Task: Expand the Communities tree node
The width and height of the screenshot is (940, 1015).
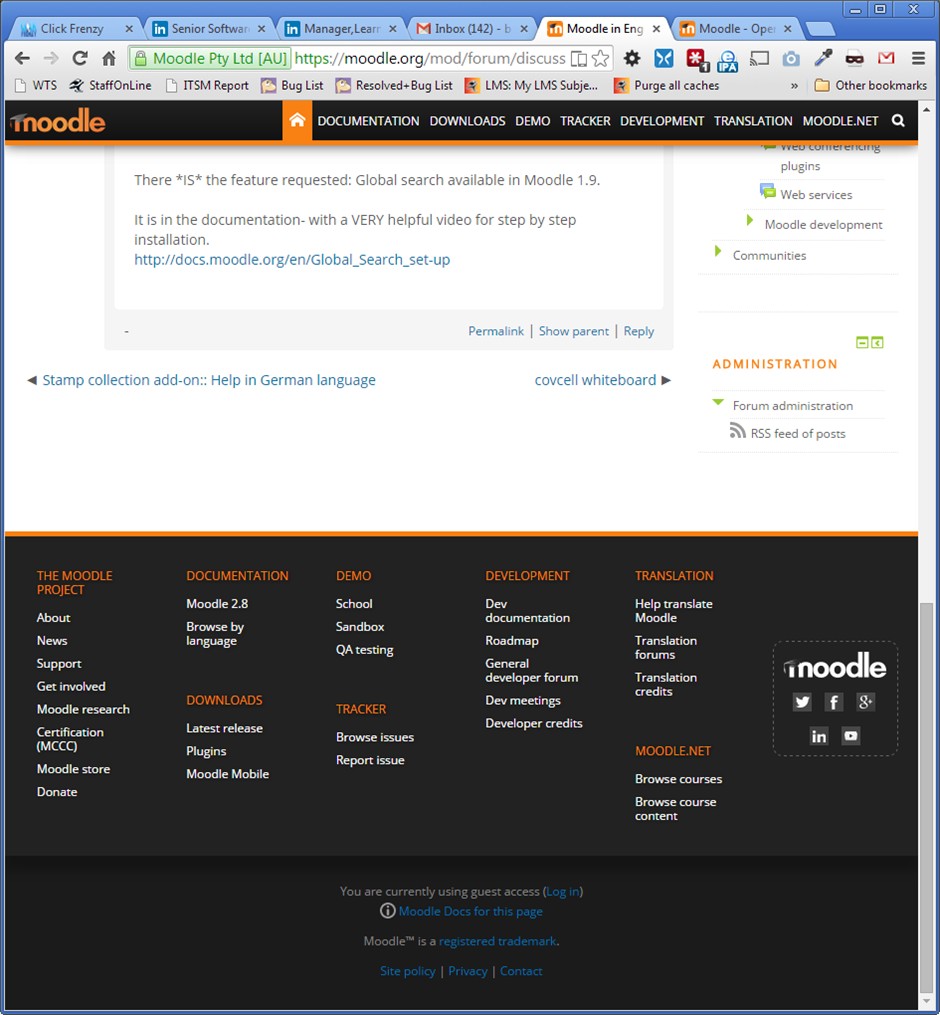Action: pos(717,251)
